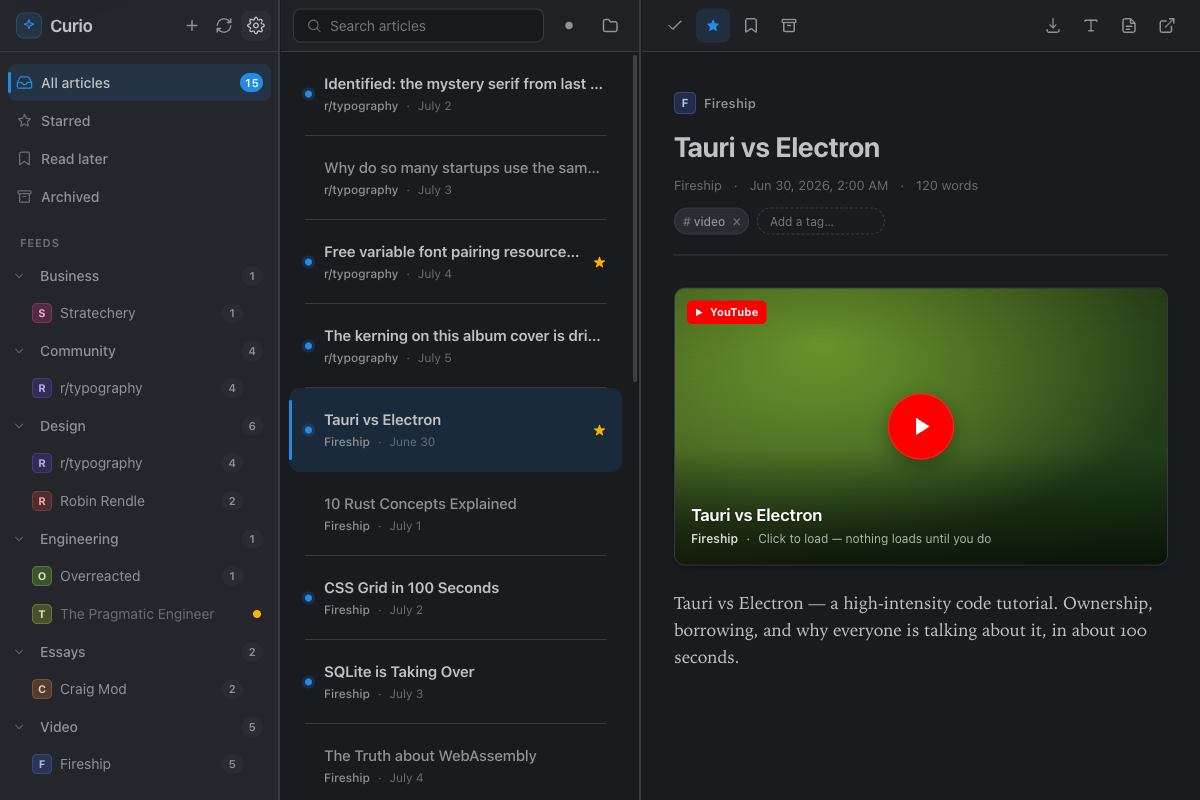This screenshot has height=800, width=1200.
Task: Open Starred list
Action: pos(139,121)
